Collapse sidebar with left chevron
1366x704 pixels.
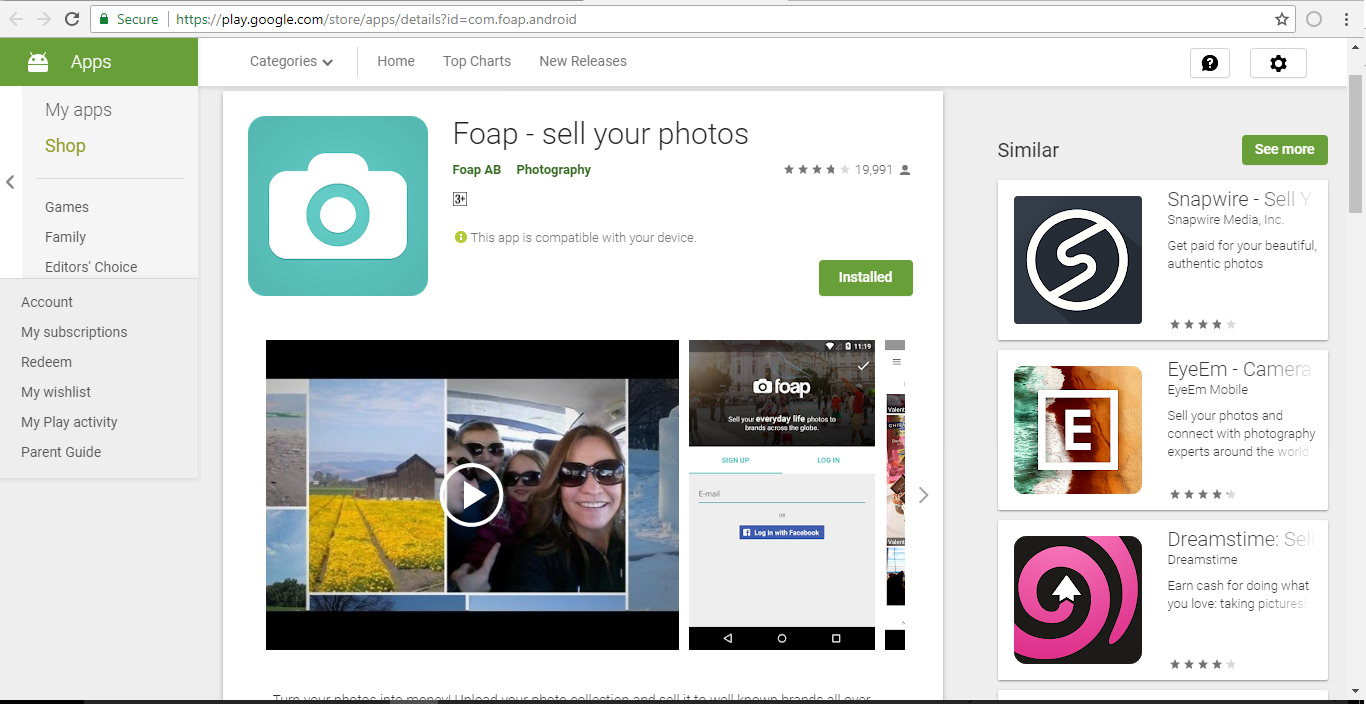tap(10, 182)
